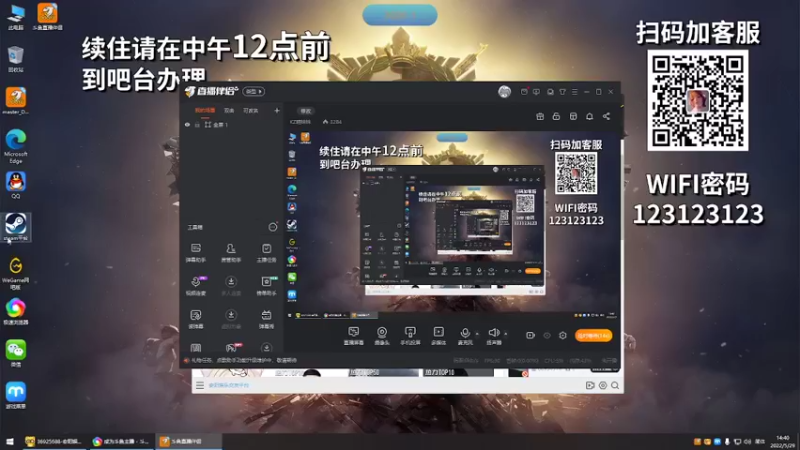
Task: Select the 全屏 1 source row
Action: tap(231, 125)
